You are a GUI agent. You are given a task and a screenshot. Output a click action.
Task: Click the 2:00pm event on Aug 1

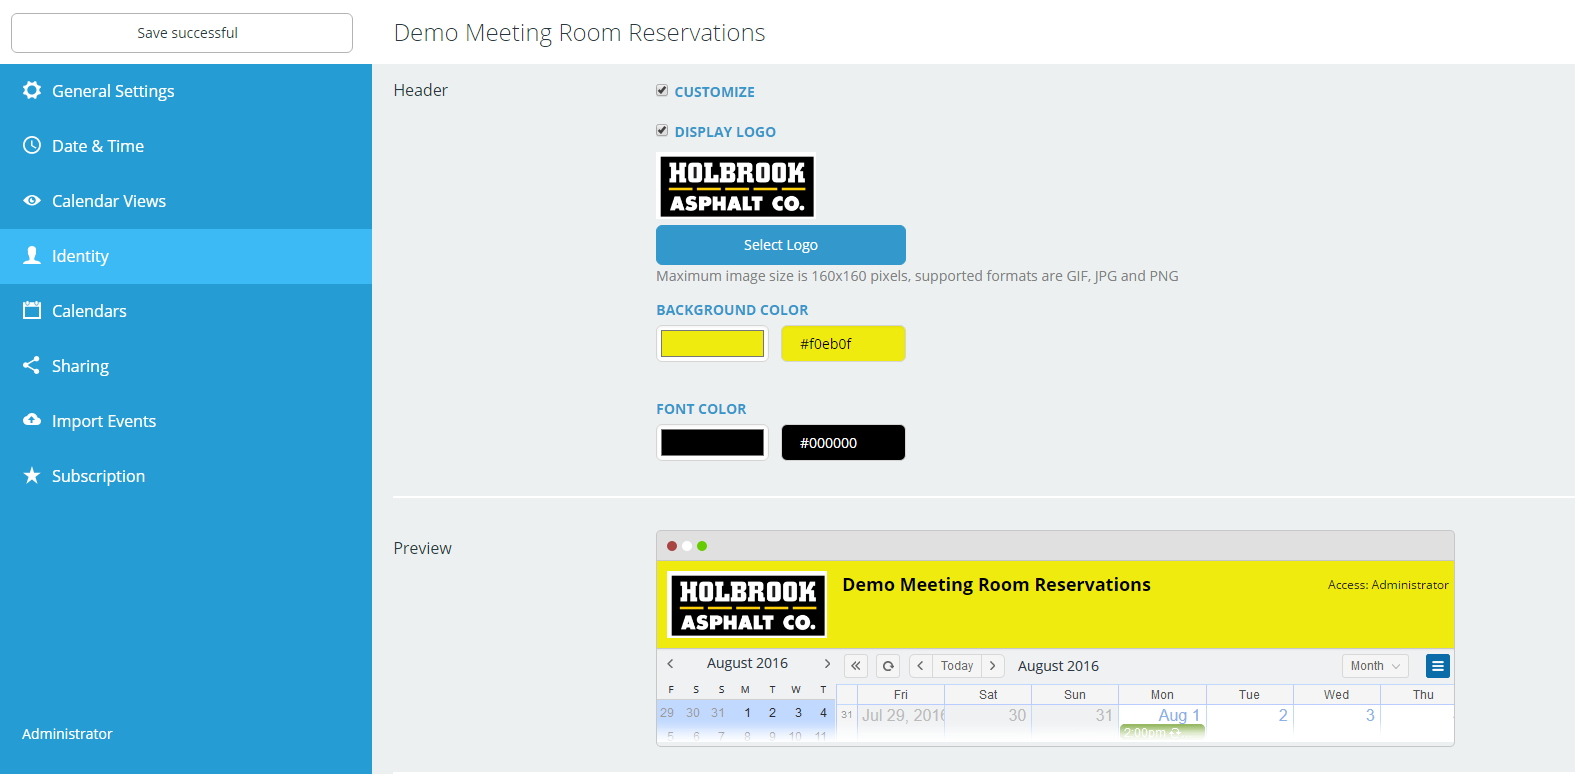pos(1162,732)
